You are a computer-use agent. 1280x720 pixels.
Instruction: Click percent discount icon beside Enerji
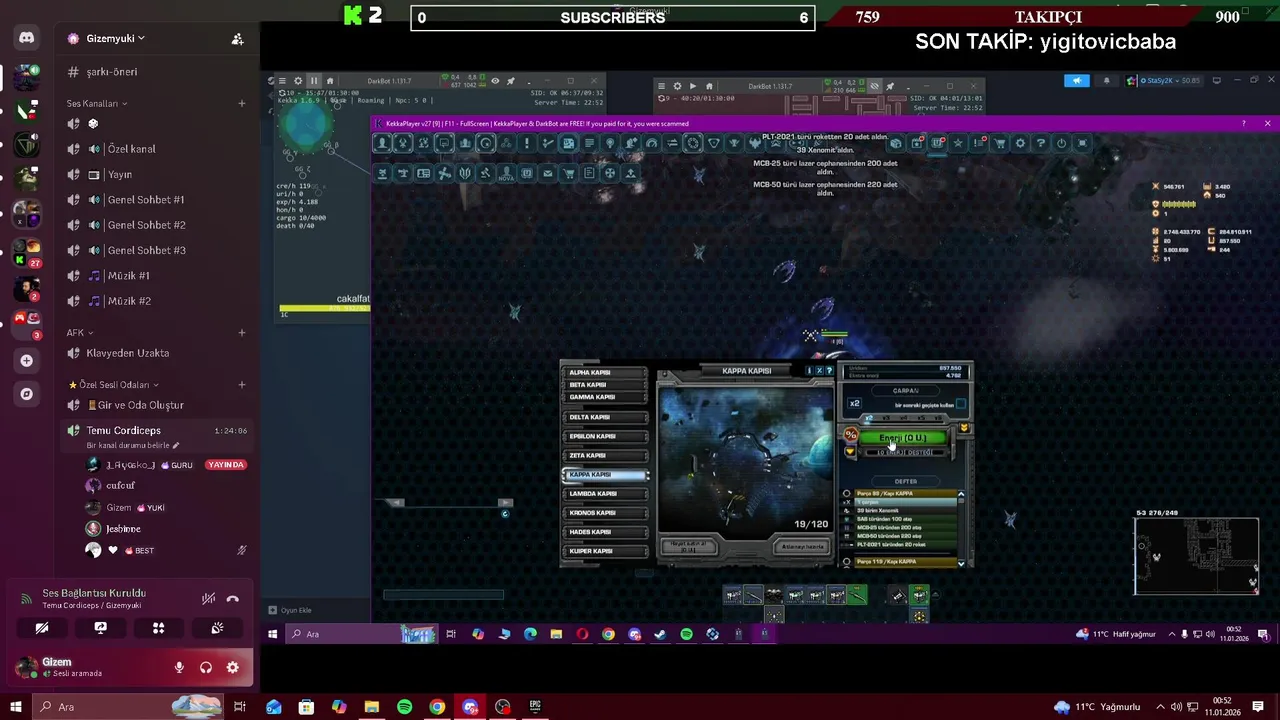(850, 435)
